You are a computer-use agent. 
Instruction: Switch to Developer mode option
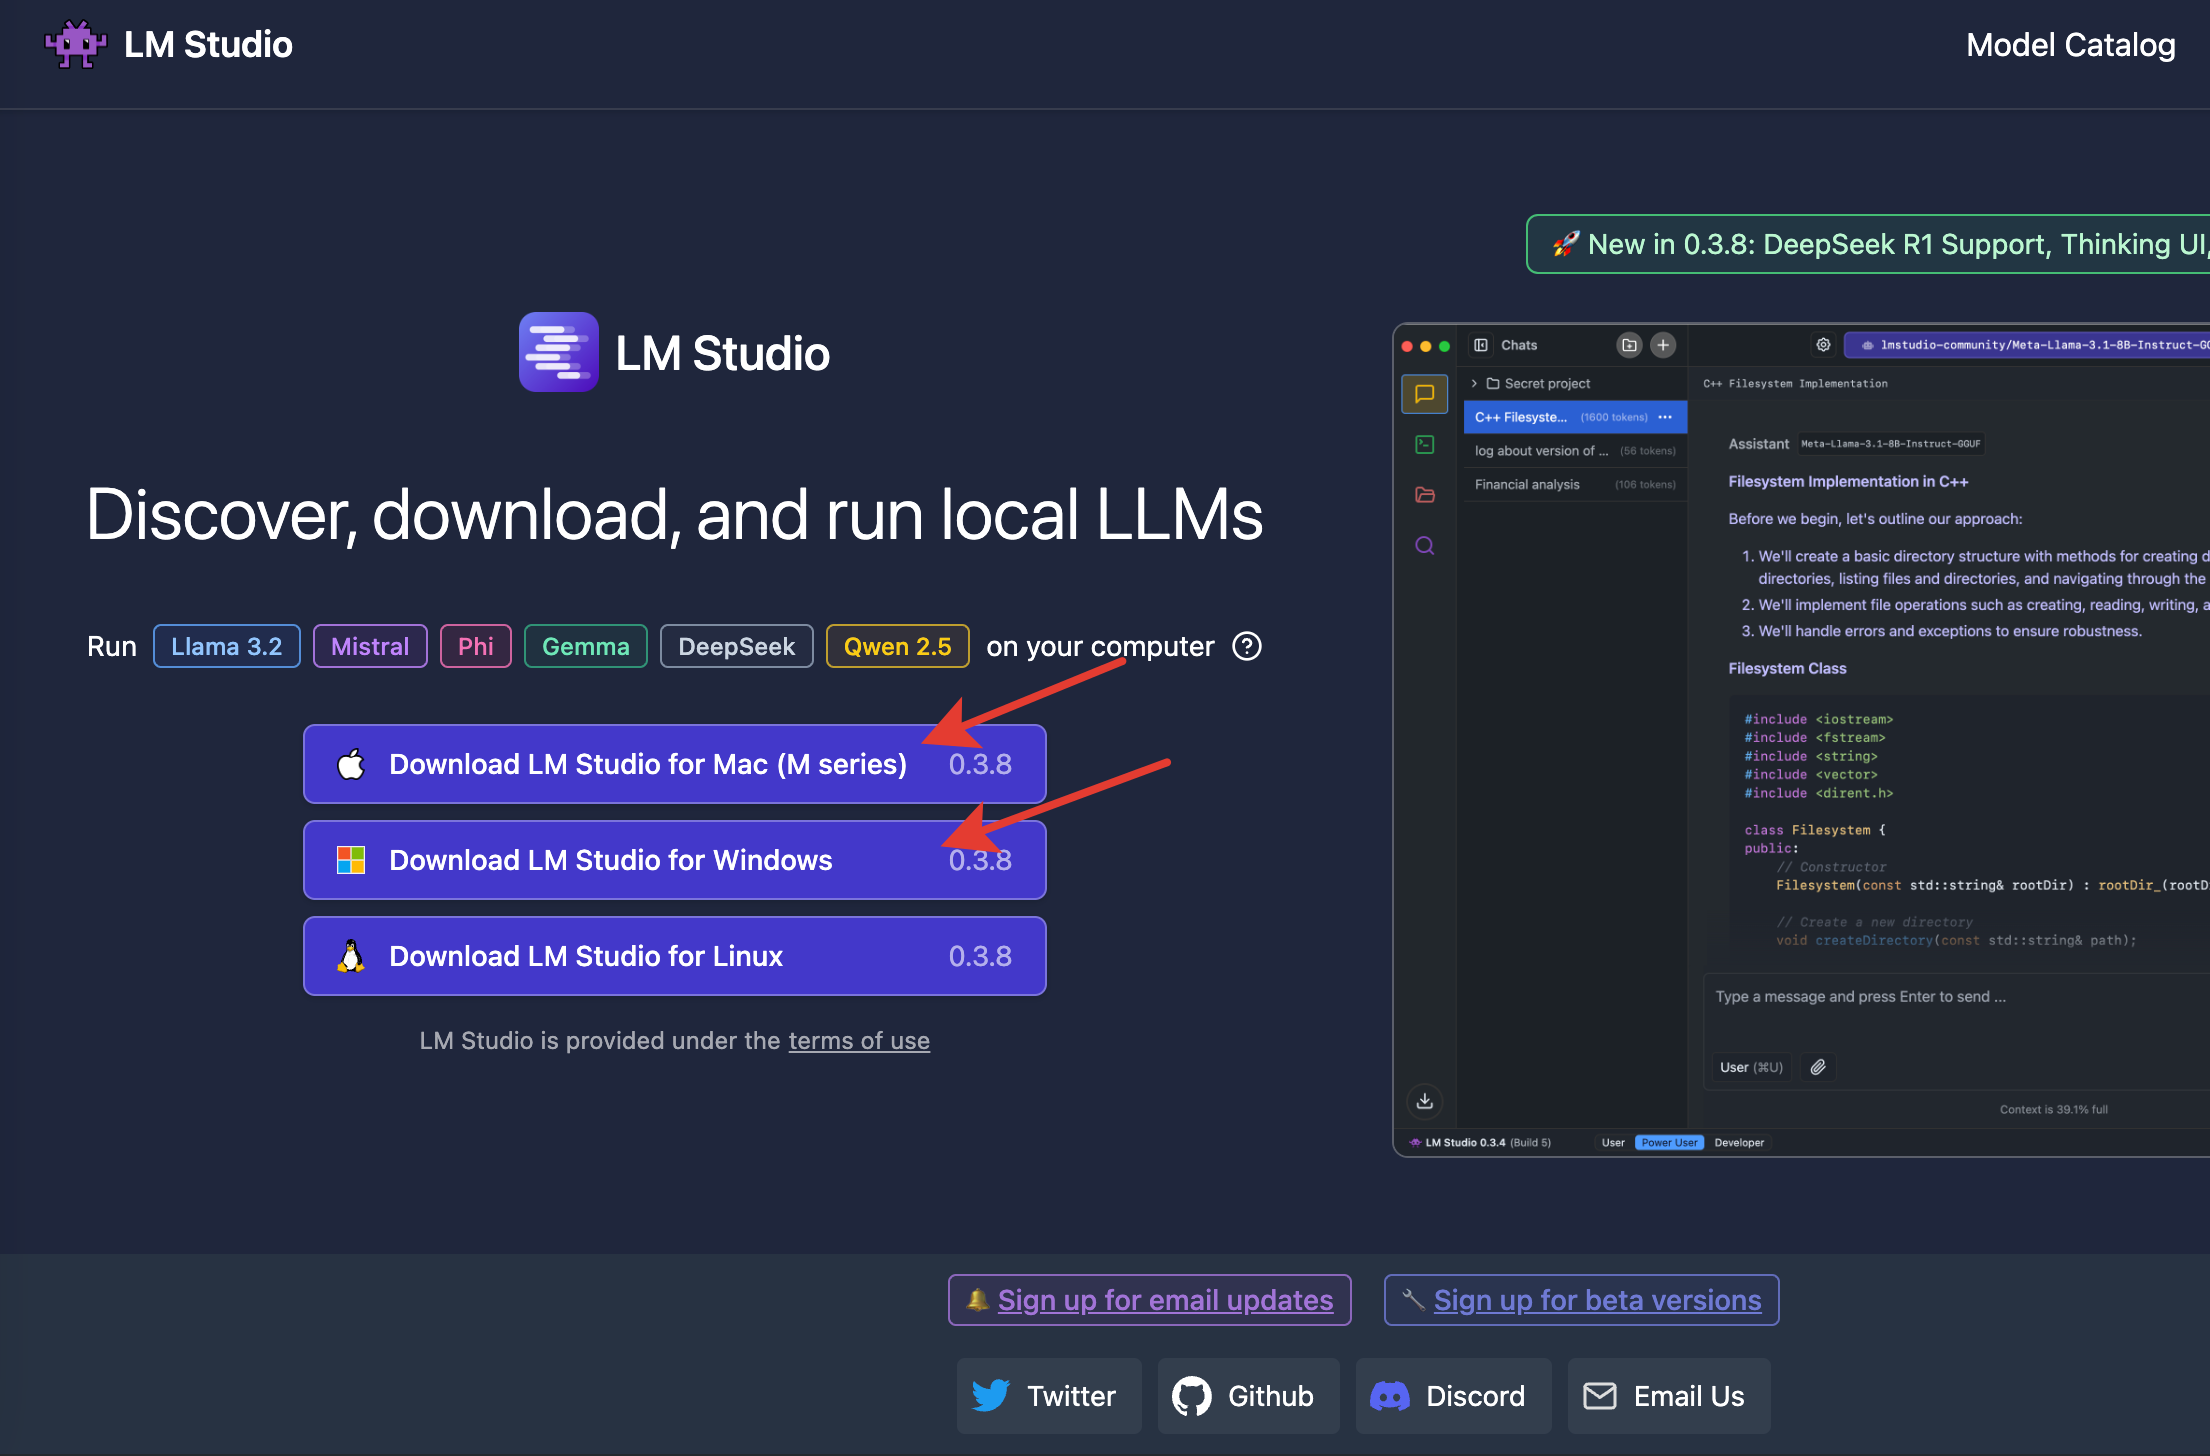(x=1739, y=1142)
